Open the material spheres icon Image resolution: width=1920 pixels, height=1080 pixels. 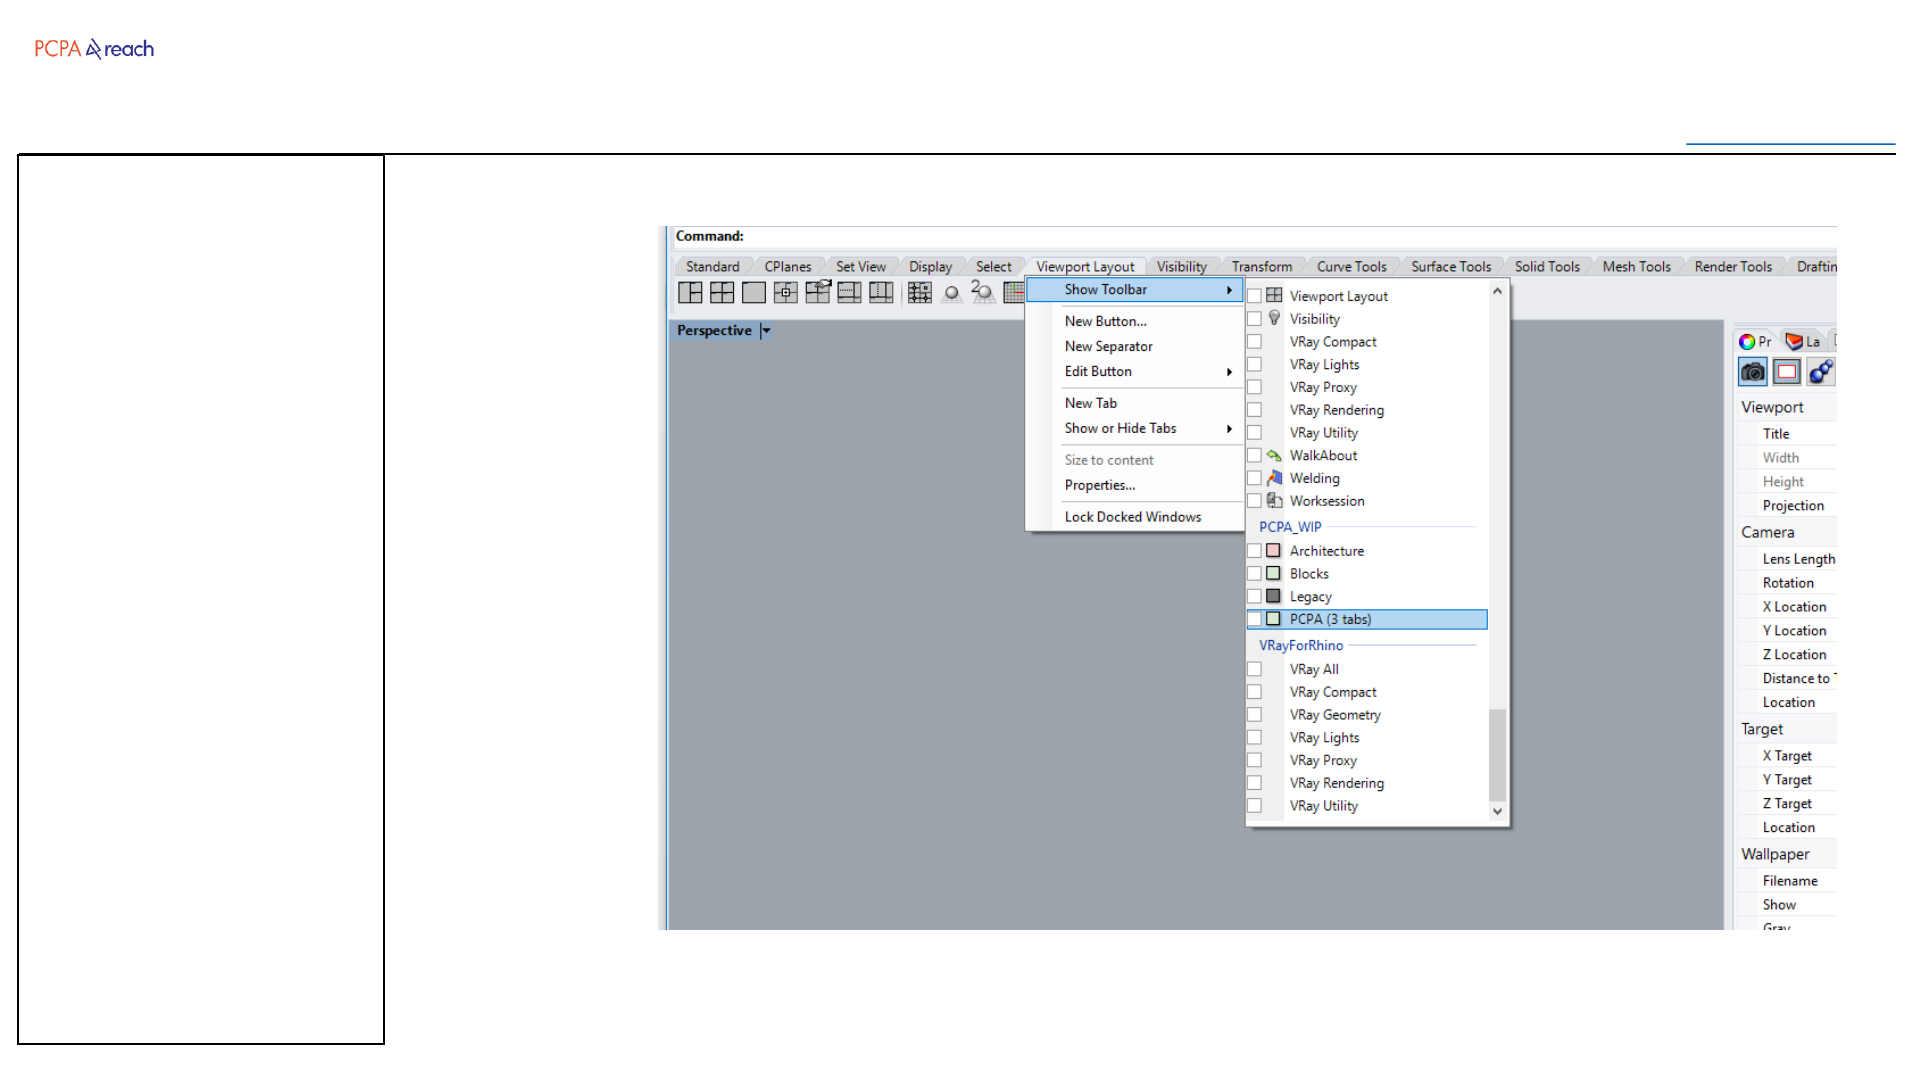coord(1821,372)
